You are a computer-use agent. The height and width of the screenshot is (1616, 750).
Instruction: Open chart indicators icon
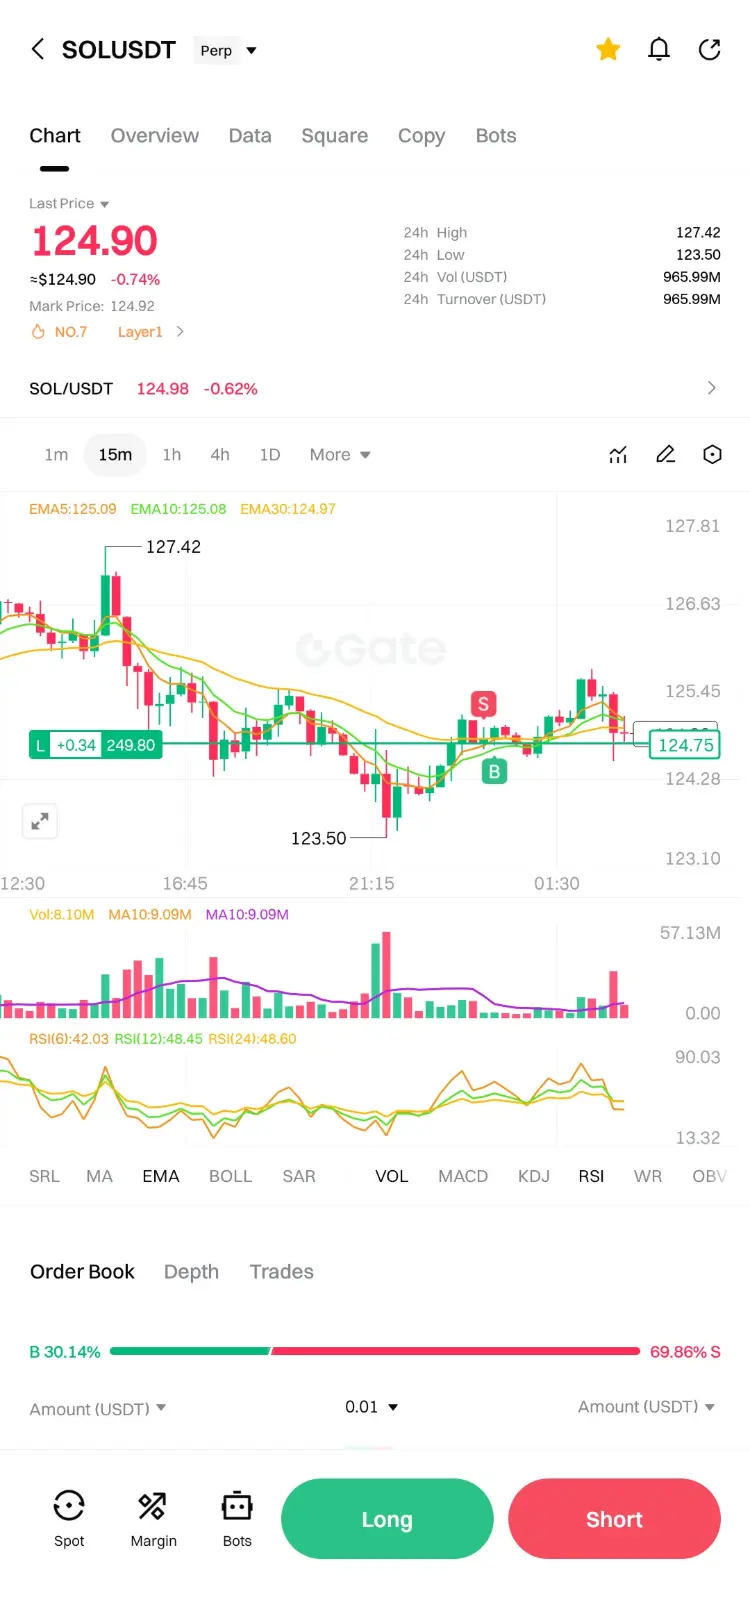pyautogui.click(x=618, y=455)
